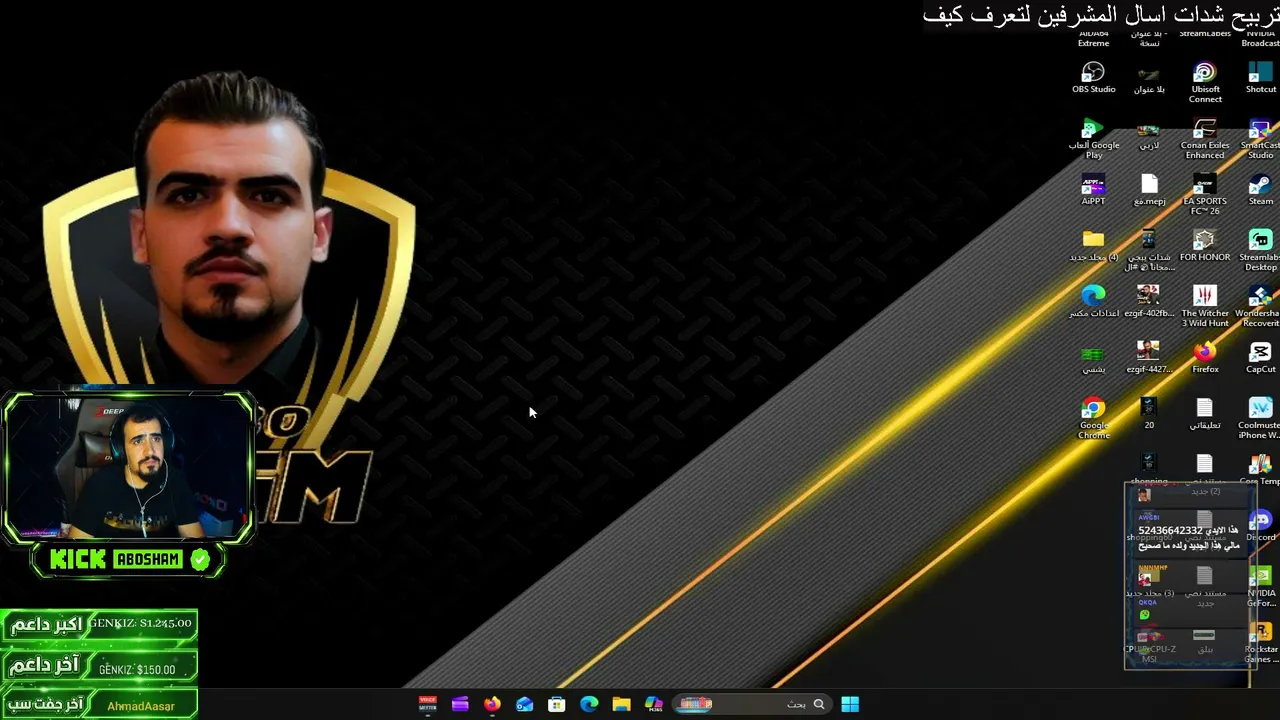Open the Discord desktop shortcut
1280x720 pixels.
pyautogui.click(x=1262, y=526)
